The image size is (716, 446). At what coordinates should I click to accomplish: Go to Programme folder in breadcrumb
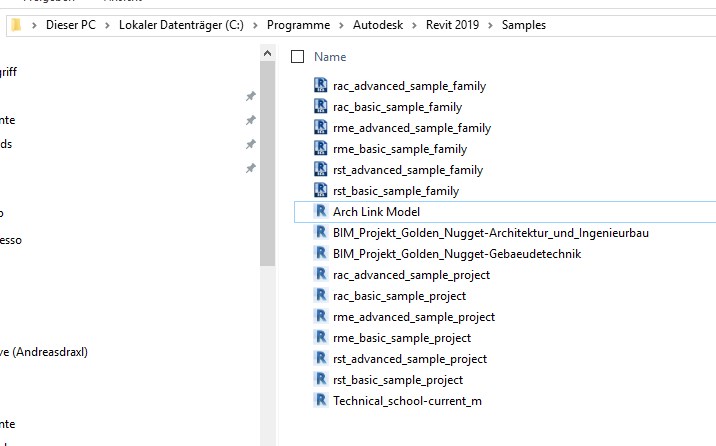click(x=298, y=25)
